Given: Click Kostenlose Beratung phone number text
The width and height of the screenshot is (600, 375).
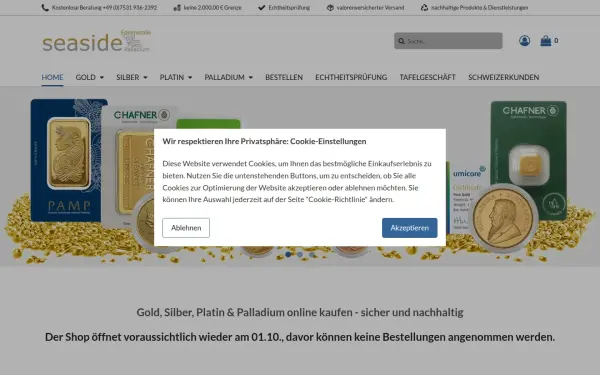Looking at the screenshot, I should [104, 8].
